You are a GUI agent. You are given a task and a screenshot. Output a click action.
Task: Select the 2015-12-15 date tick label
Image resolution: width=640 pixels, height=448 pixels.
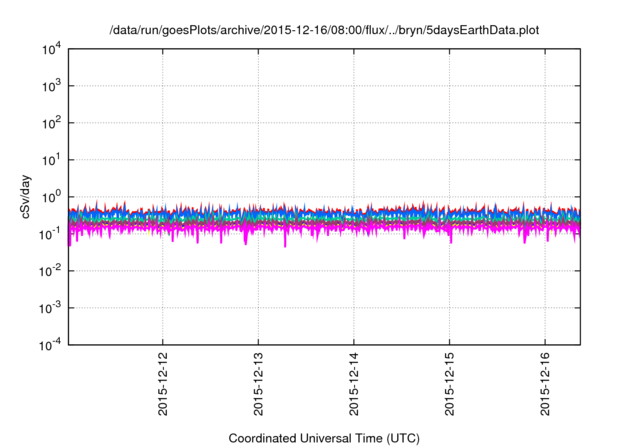[449, 384]
